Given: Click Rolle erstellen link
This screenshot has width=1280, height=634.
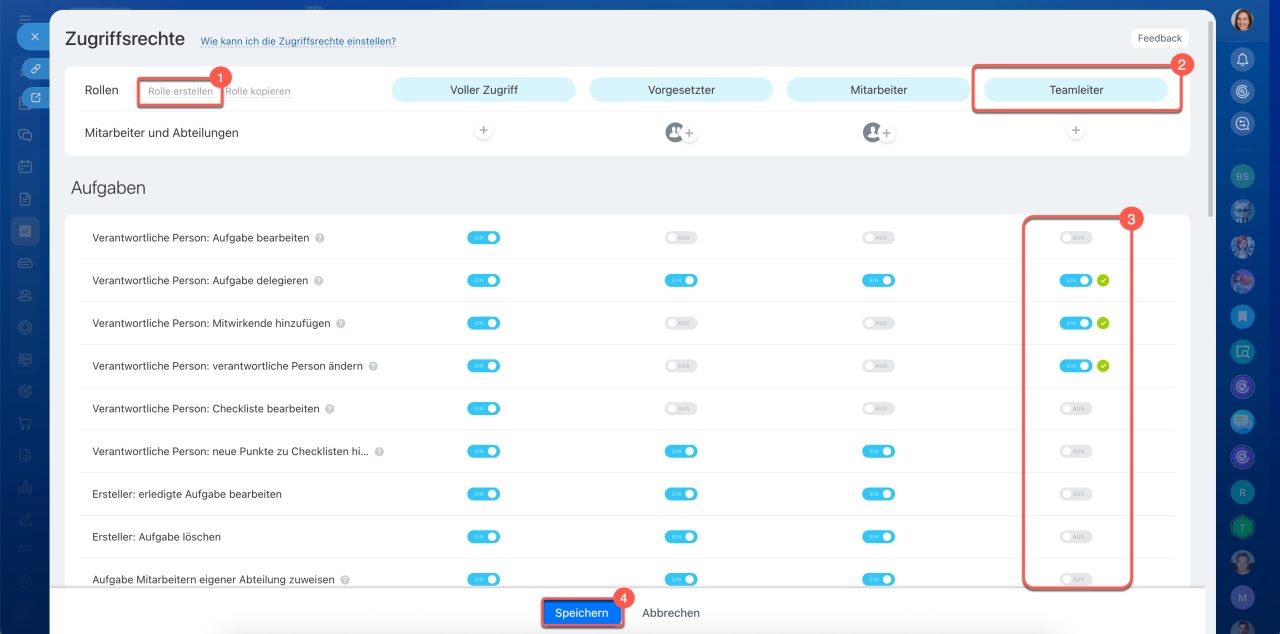Looking at the screenshot, I should (180, 91).
